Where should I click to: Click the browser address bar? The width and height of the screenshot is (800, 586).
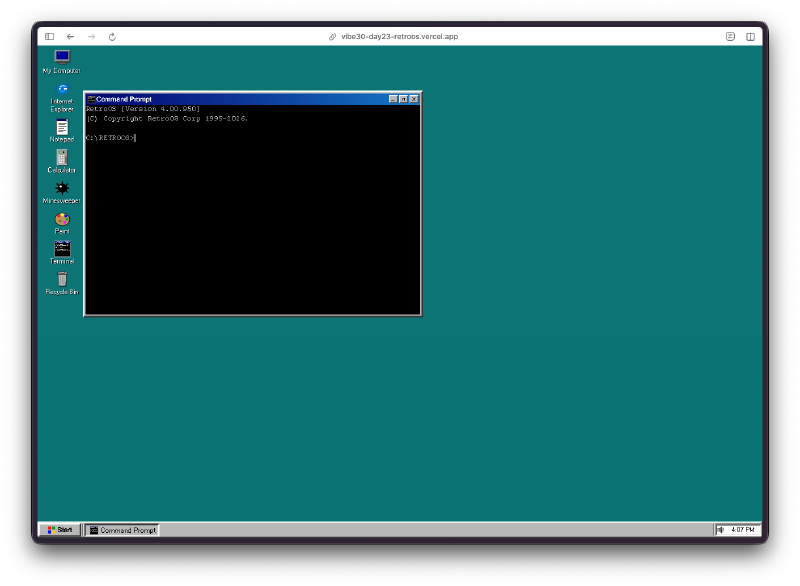[394, 36]
